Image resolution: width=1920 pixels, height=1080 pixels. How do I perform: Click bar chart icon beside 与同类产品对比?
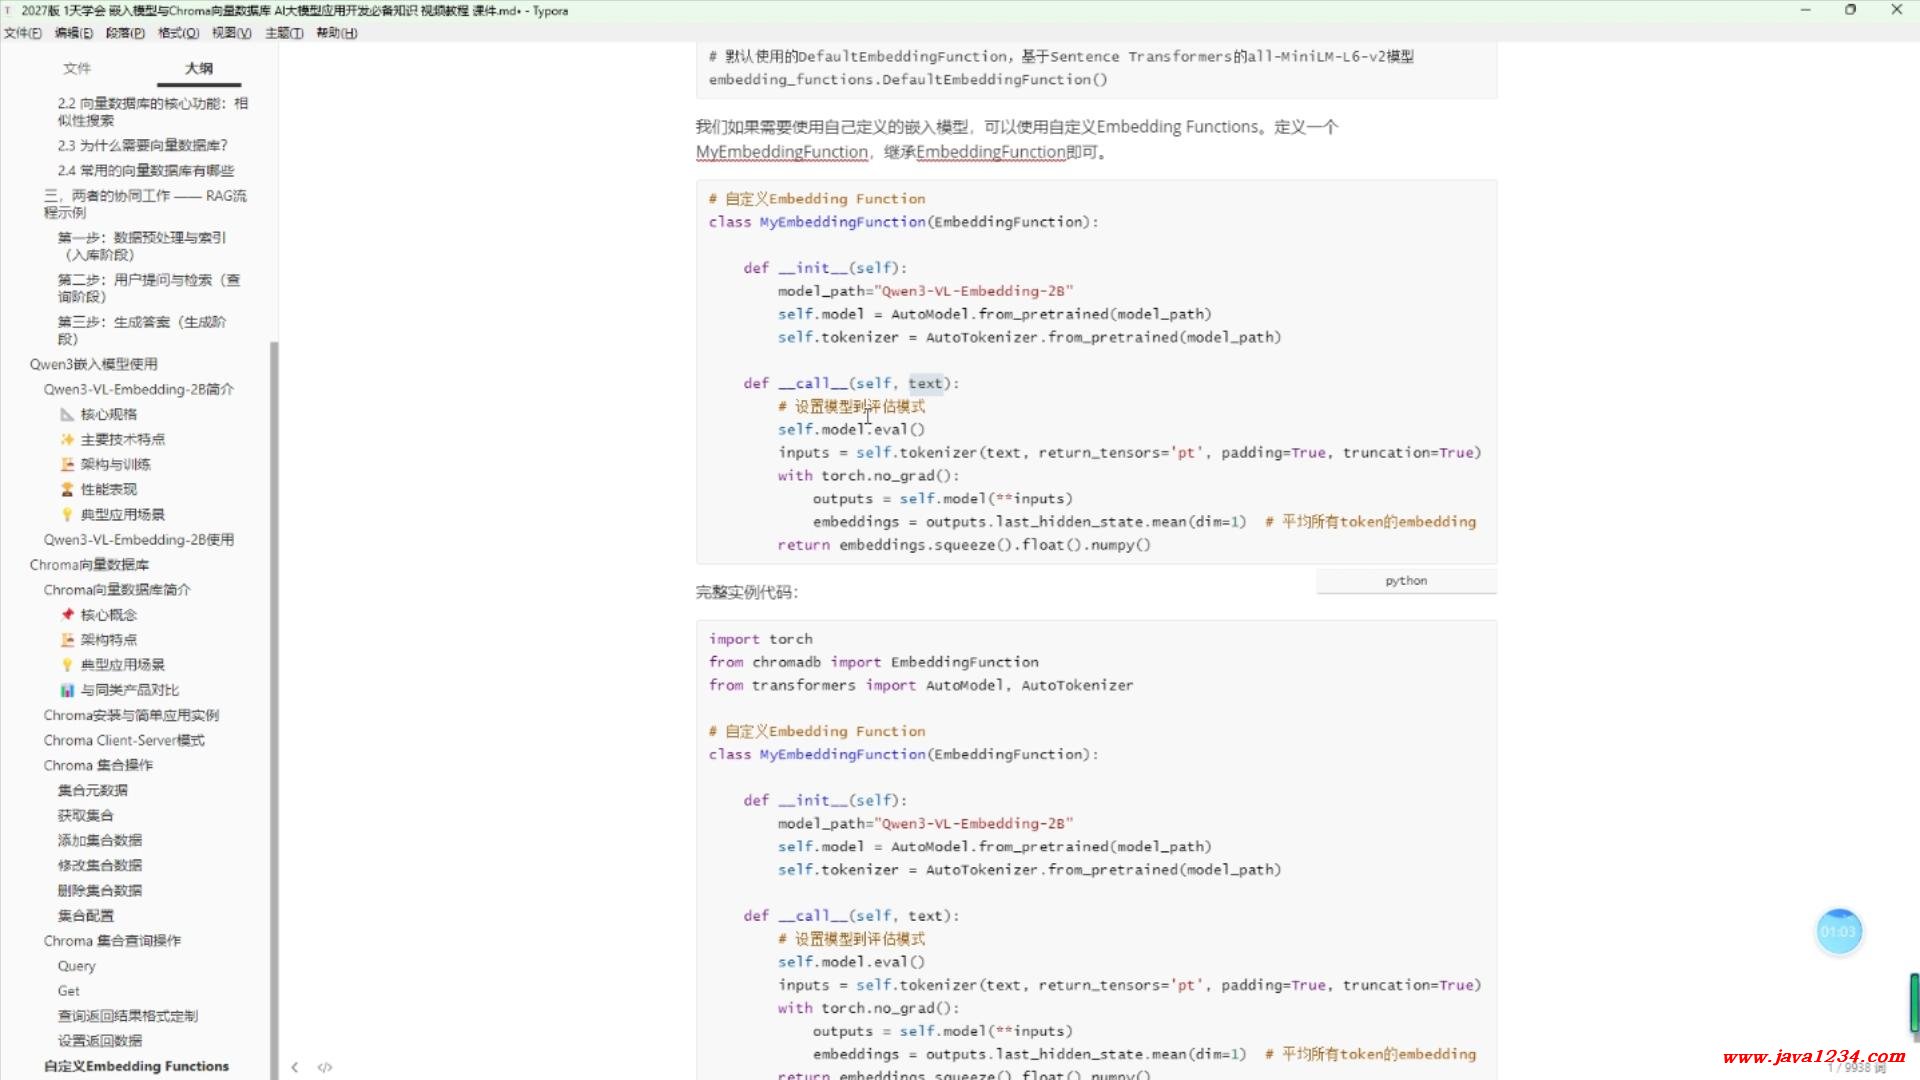point(67,690)
